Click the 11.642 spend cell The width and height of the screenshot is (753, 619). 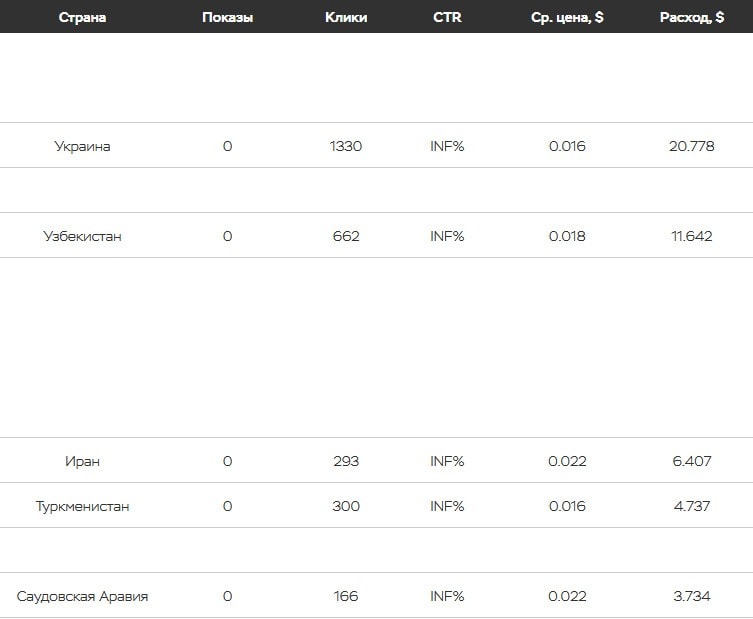(692, 236)
